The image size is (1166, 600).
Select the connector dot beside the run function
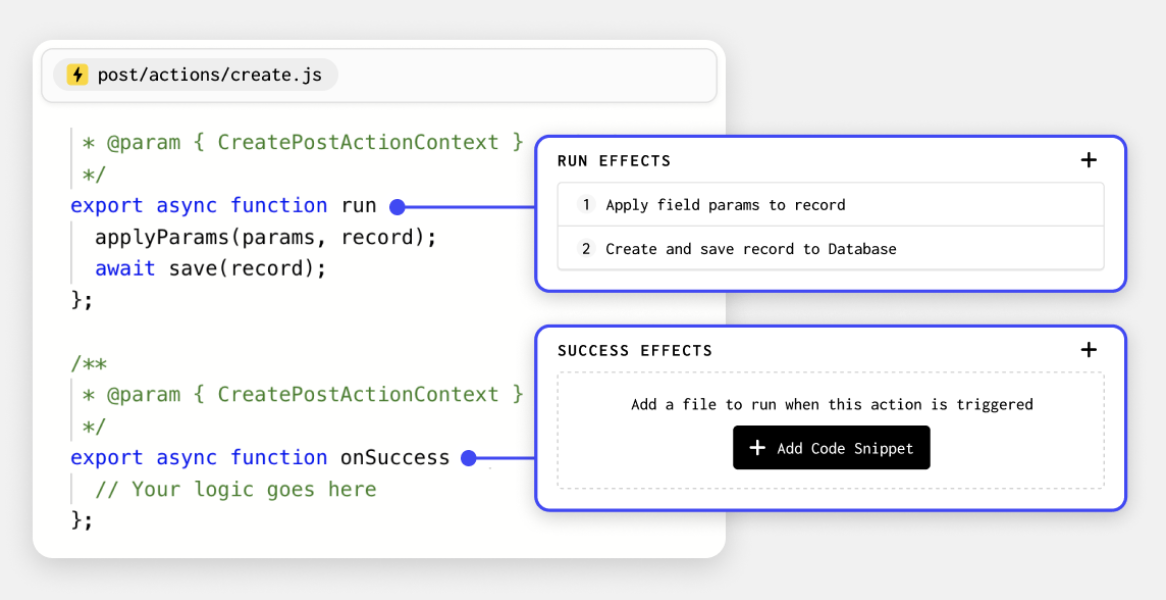(x=397, y=206)
